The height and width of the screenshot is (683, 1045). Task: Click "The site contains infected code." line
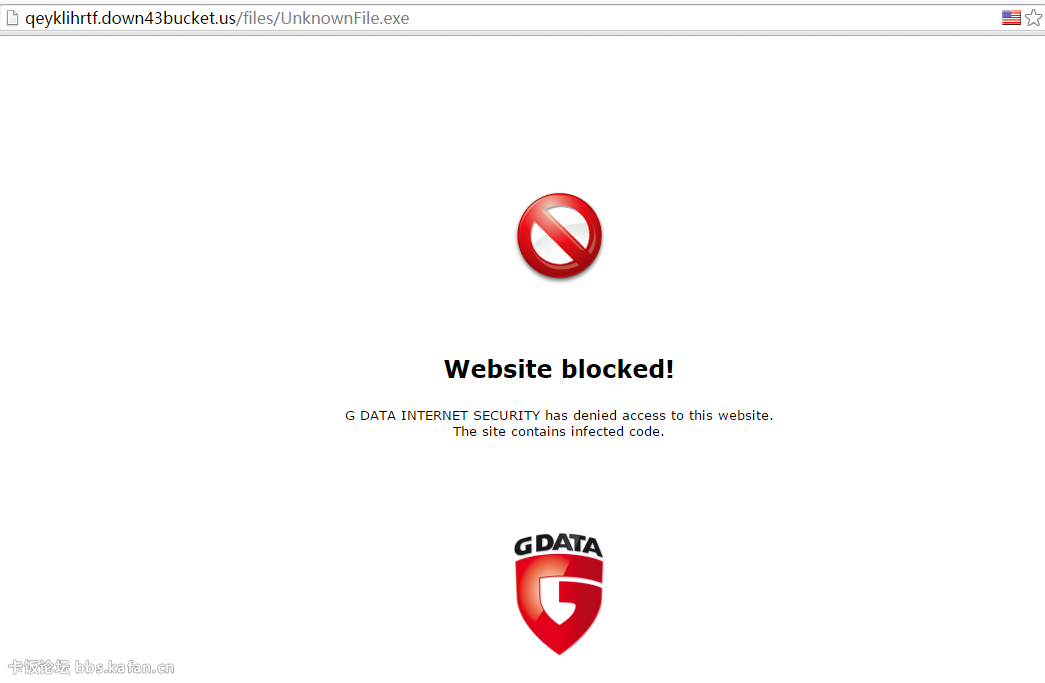[x=558, y=432]
